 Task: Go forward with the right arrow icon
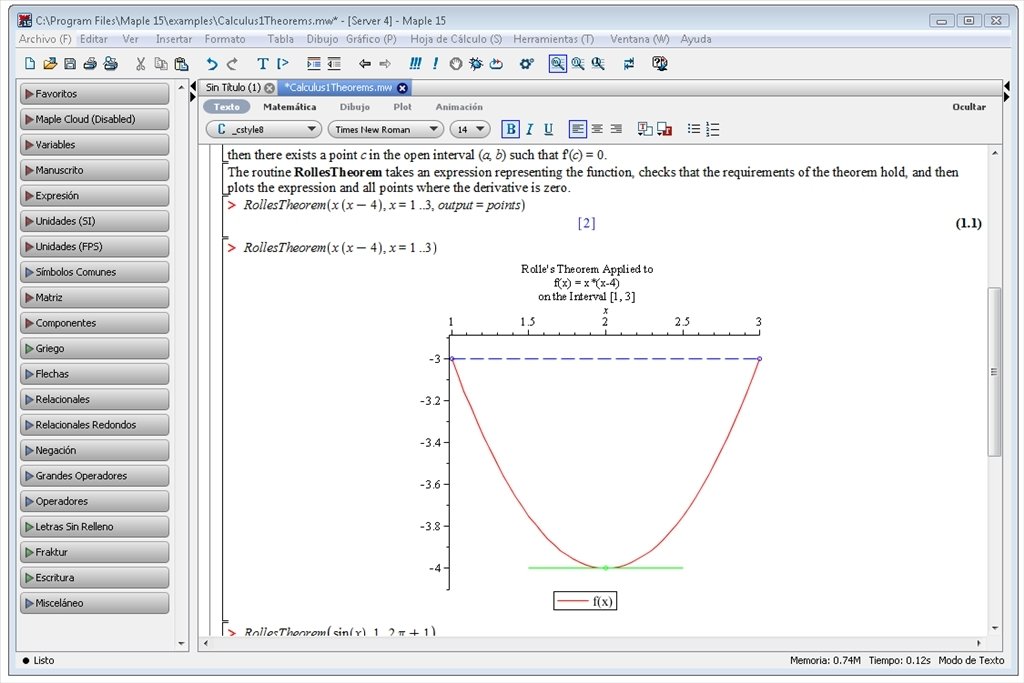385,63
